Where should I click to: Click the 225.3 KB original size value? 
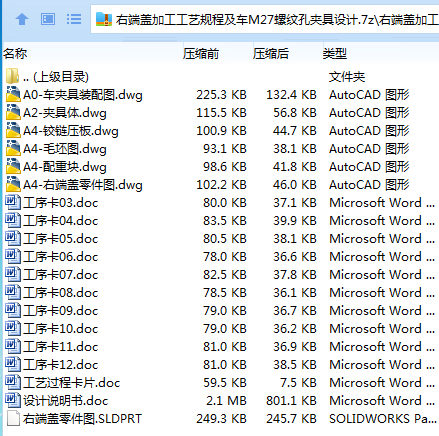pyautogui.click(x=221, y=95)
